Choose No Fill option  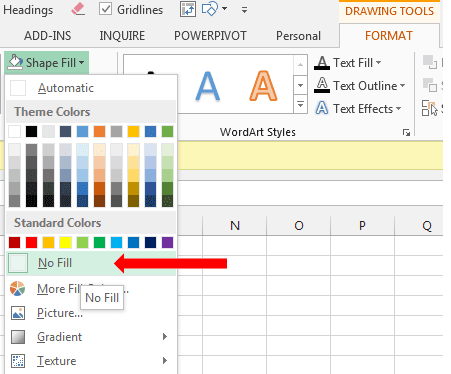(91, 263)
